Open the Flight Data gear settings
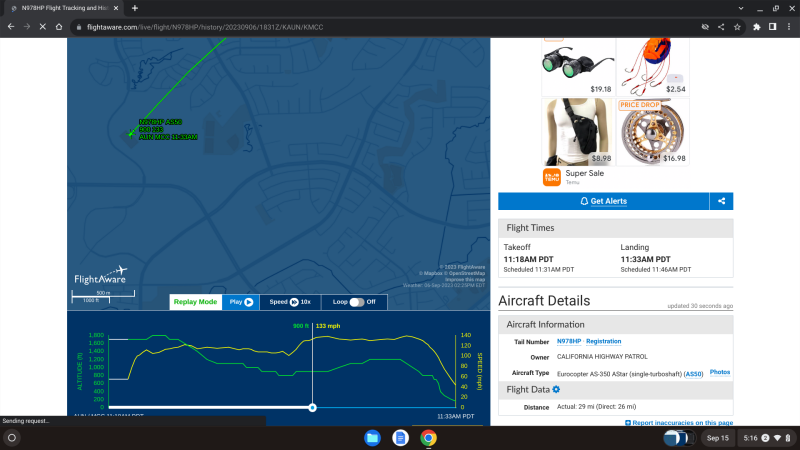 tap(556, 389)
